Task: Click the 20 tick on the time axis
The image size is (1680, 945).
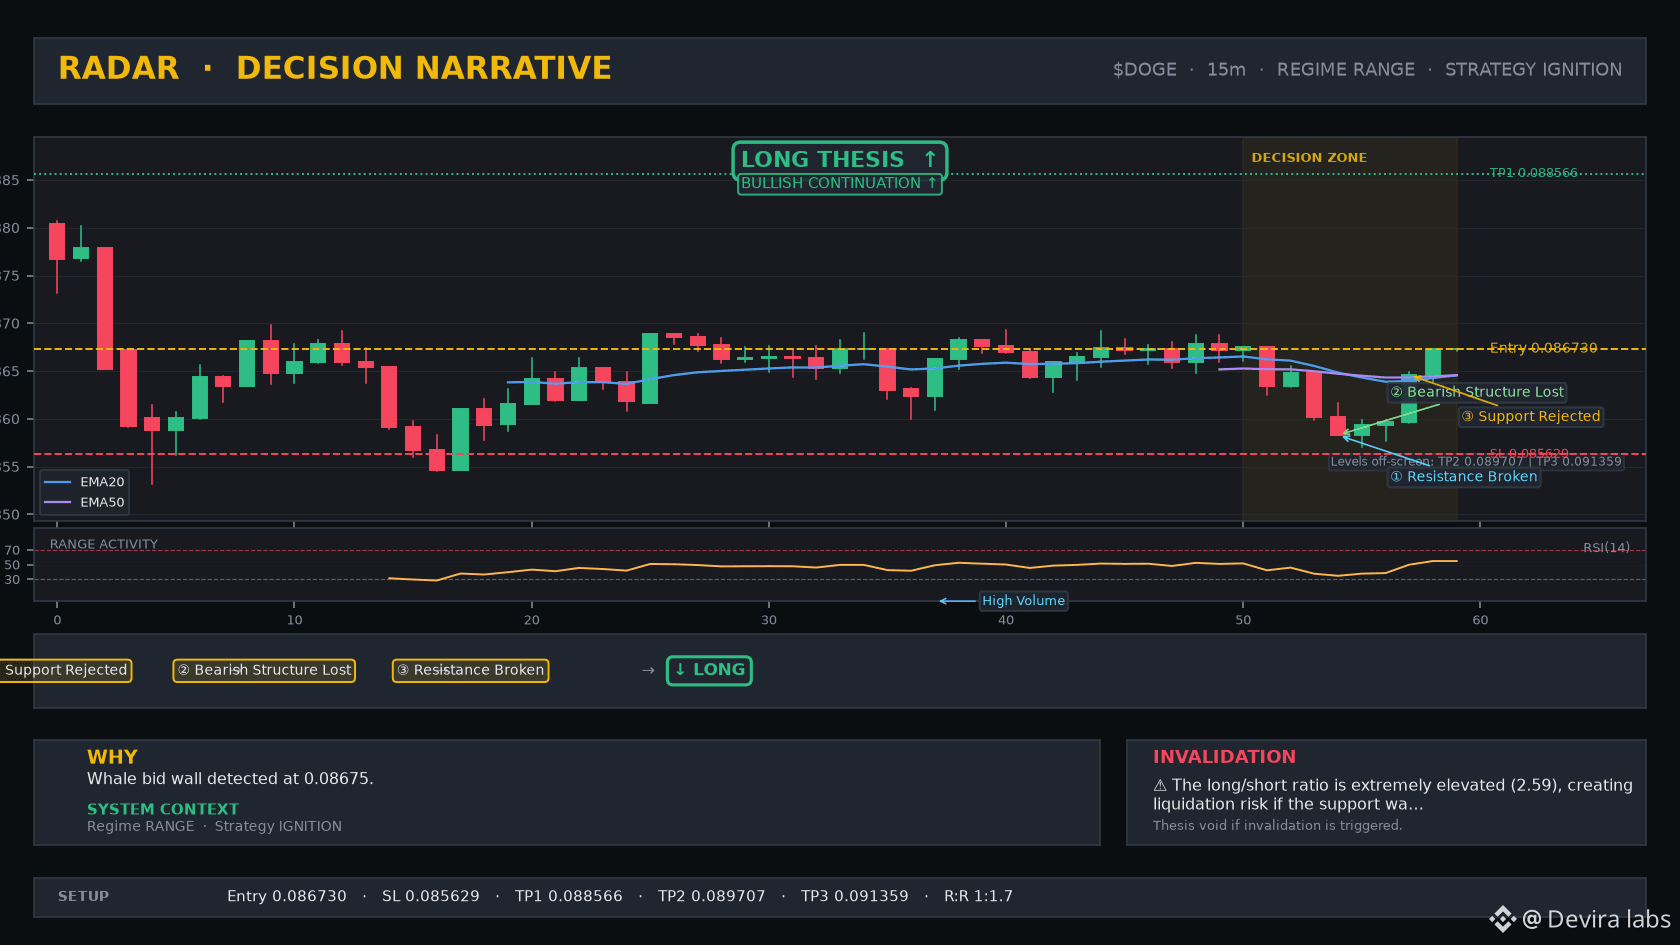Action: click(x=532, y=620)
